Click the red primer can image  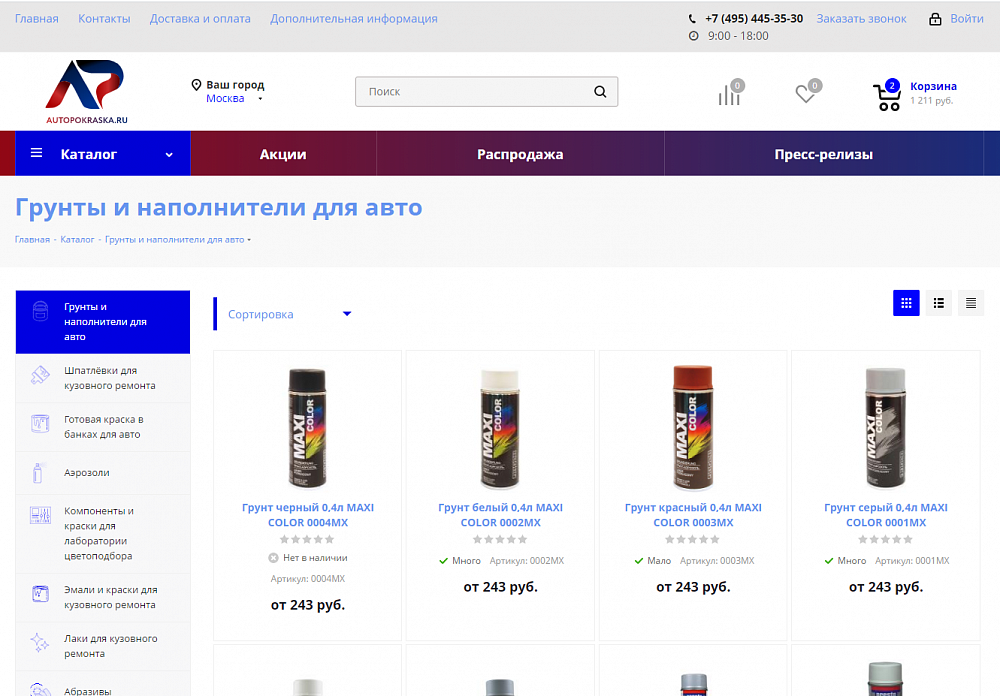[x=693, y=427]
